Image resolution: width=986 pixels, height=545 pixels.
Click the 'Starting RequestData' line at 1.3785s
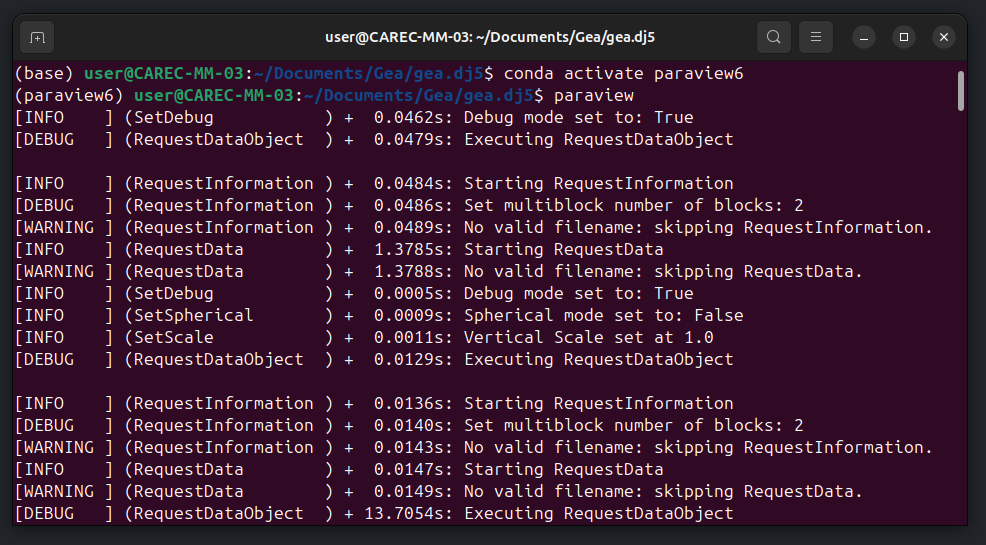click(x=339, y=250)
